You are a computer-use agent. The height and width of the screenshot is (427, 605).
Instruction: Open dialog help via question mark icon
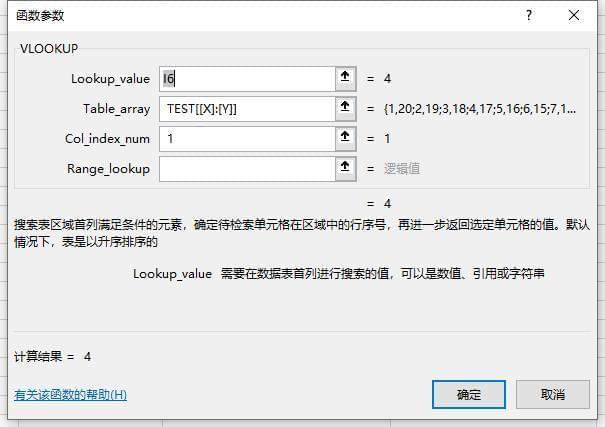point(529,15)
